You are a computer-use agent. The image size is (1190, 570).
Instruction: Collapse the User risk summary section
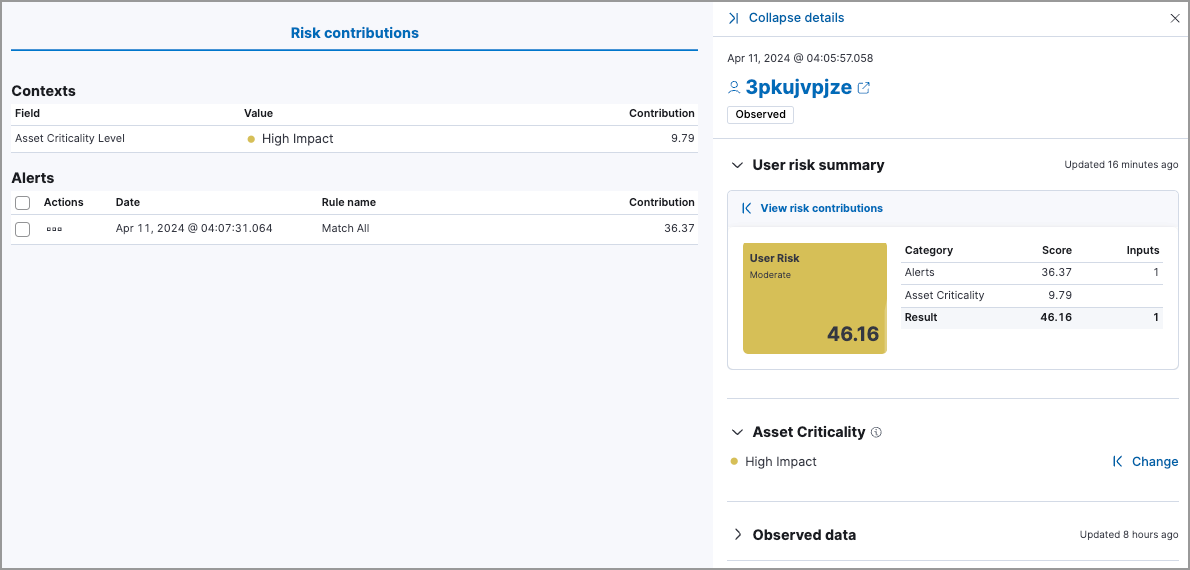coord(738,165)
